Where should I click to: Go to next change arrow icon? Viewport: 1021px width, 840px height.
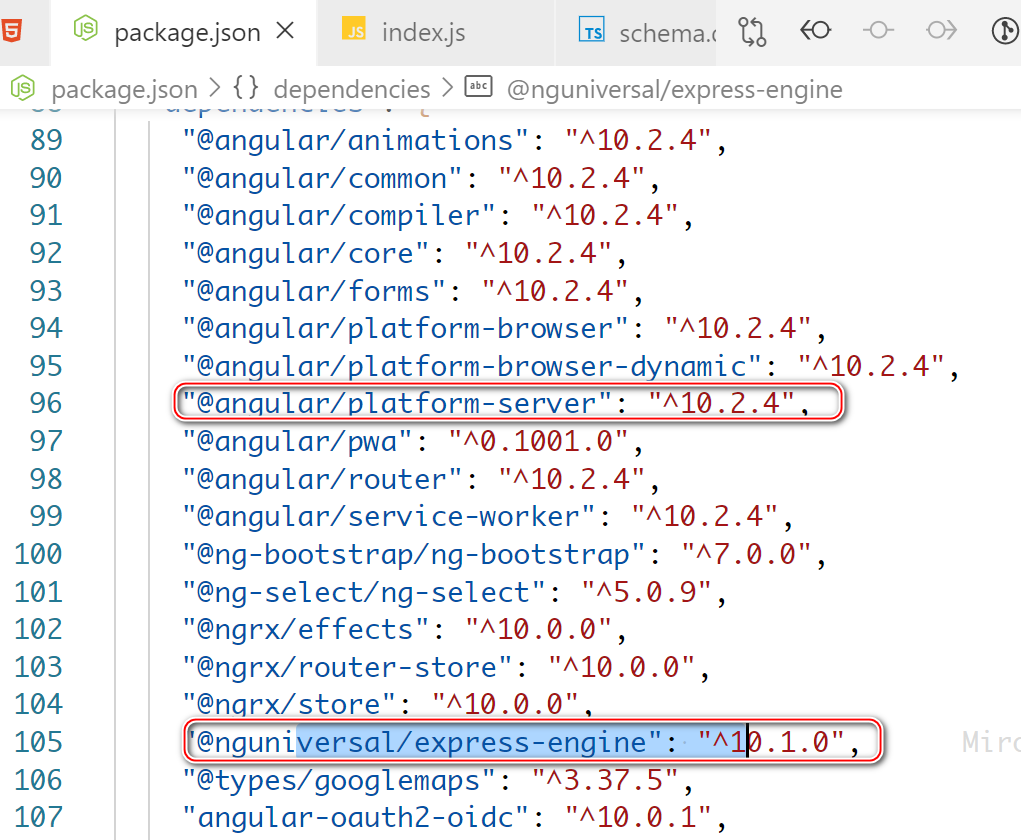click(942, 30)
